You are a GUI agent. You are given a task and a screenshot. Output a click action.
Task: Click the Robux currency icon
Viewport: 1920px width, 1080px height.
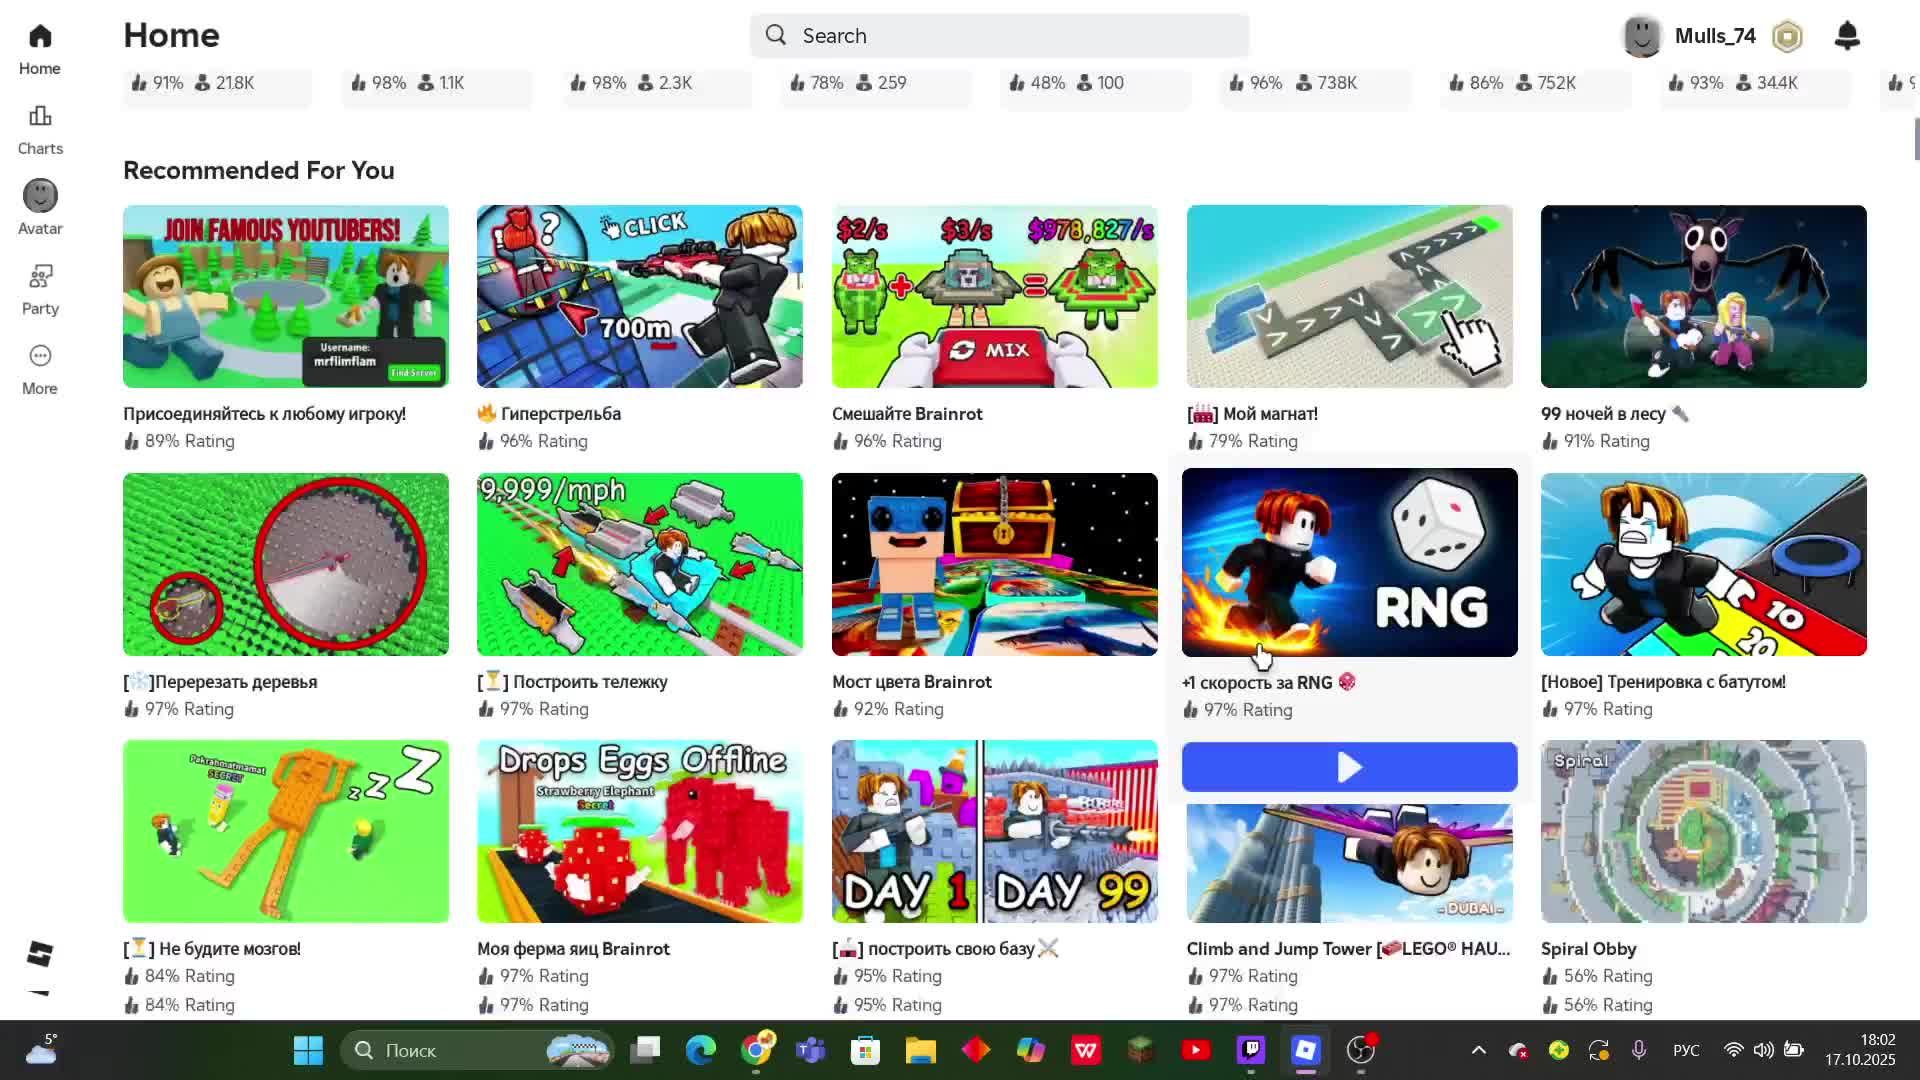tap(1787, 36)
